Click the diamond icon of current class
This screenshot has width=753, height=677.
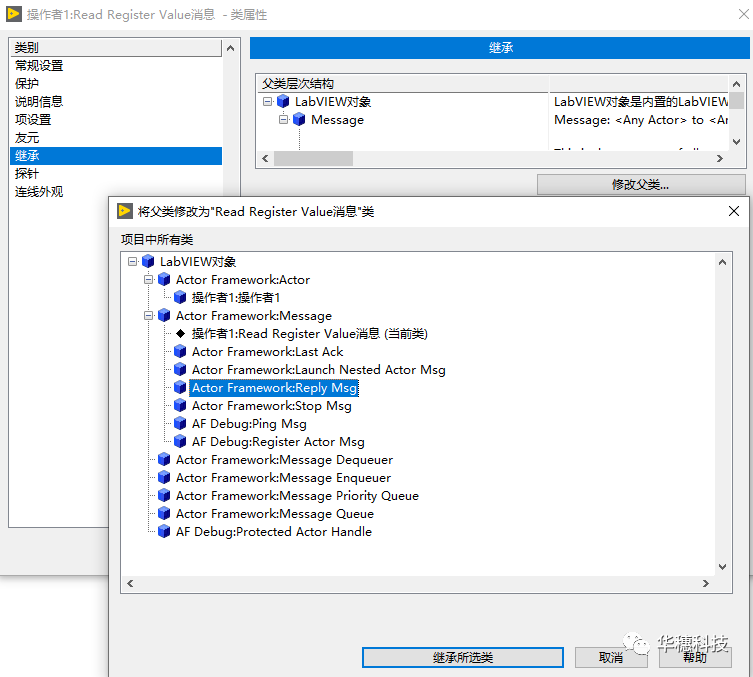click(x=181, y=333)
